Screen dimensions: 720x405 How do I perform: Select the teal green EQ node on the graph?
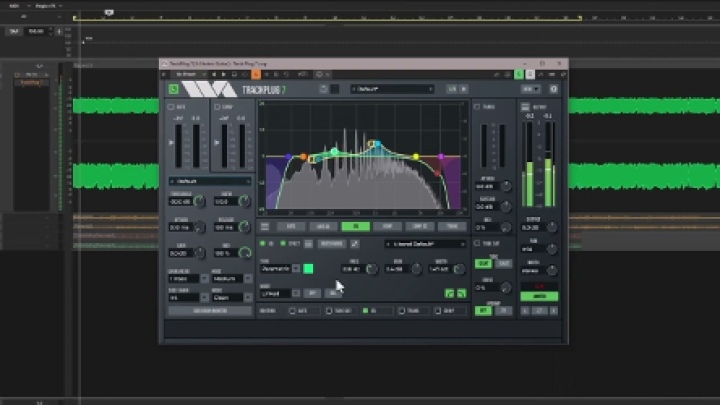coord(334,151)
